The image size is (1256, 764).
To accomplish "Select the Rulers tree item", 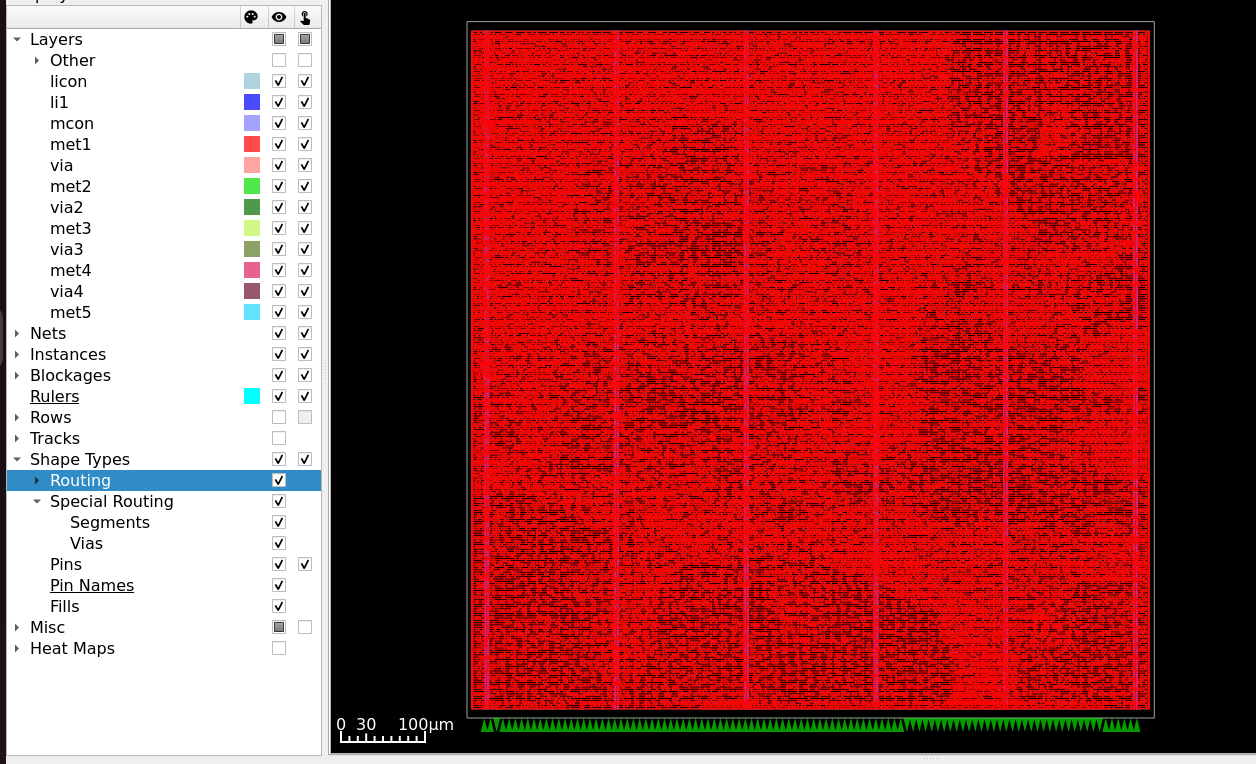I will pyautogui.click(x=54, y=396).
